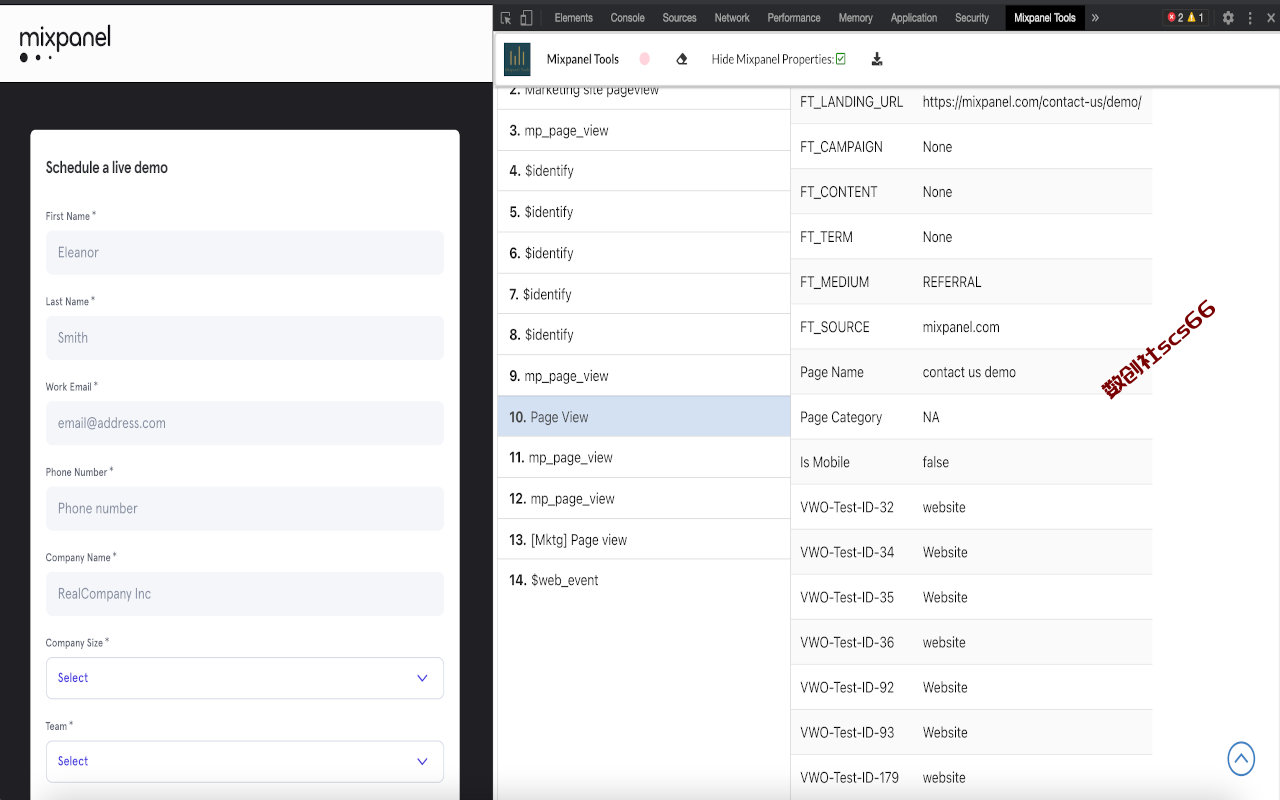Open the Company Size dropdown
The image size is (1280, 800).
click(245, 678)
